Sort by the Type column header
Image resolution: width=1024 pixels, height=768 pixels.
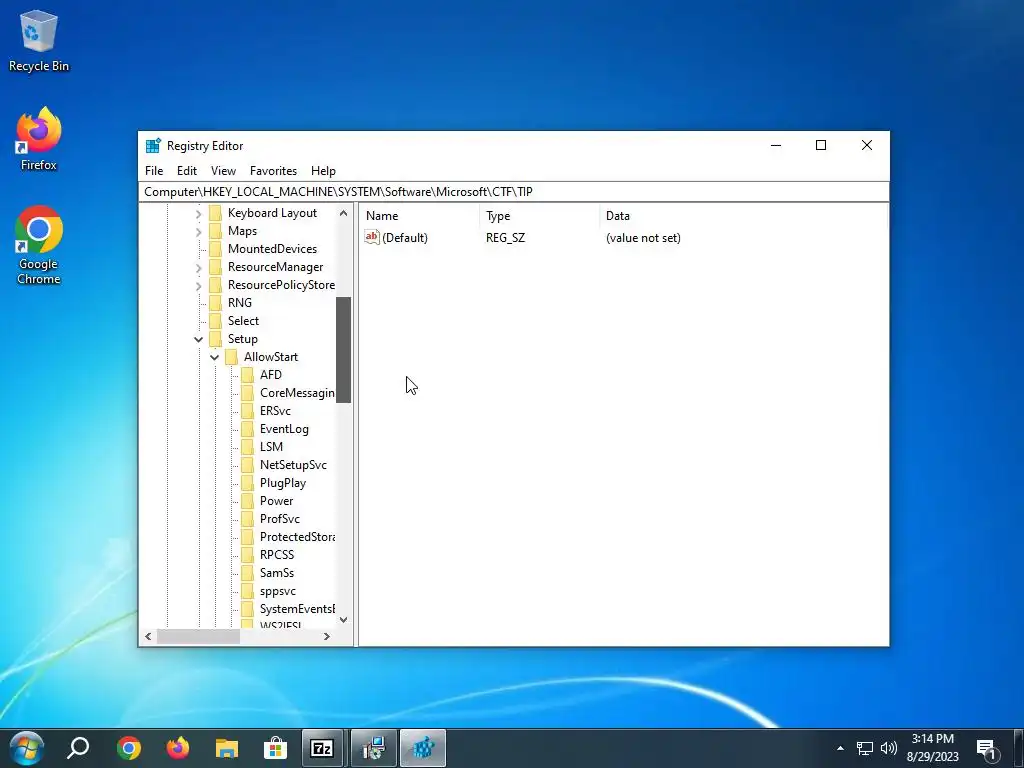click(x=539, y=216)
